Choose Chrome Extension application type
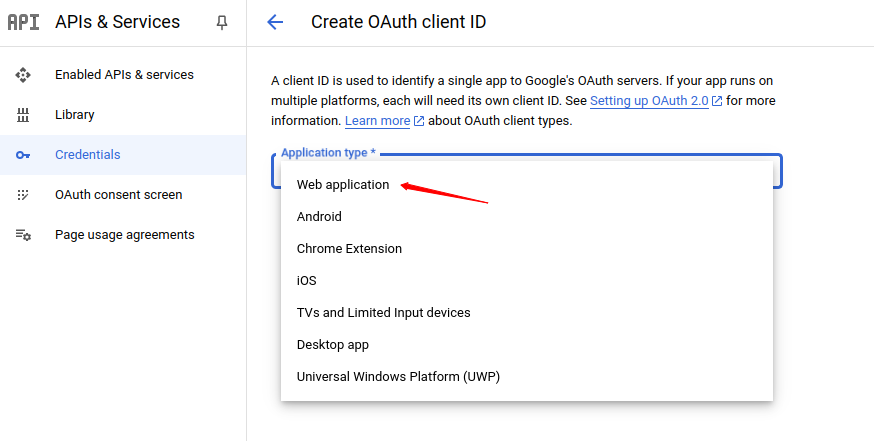The width and height of the screenshot is (874, 441). [527, 249]
